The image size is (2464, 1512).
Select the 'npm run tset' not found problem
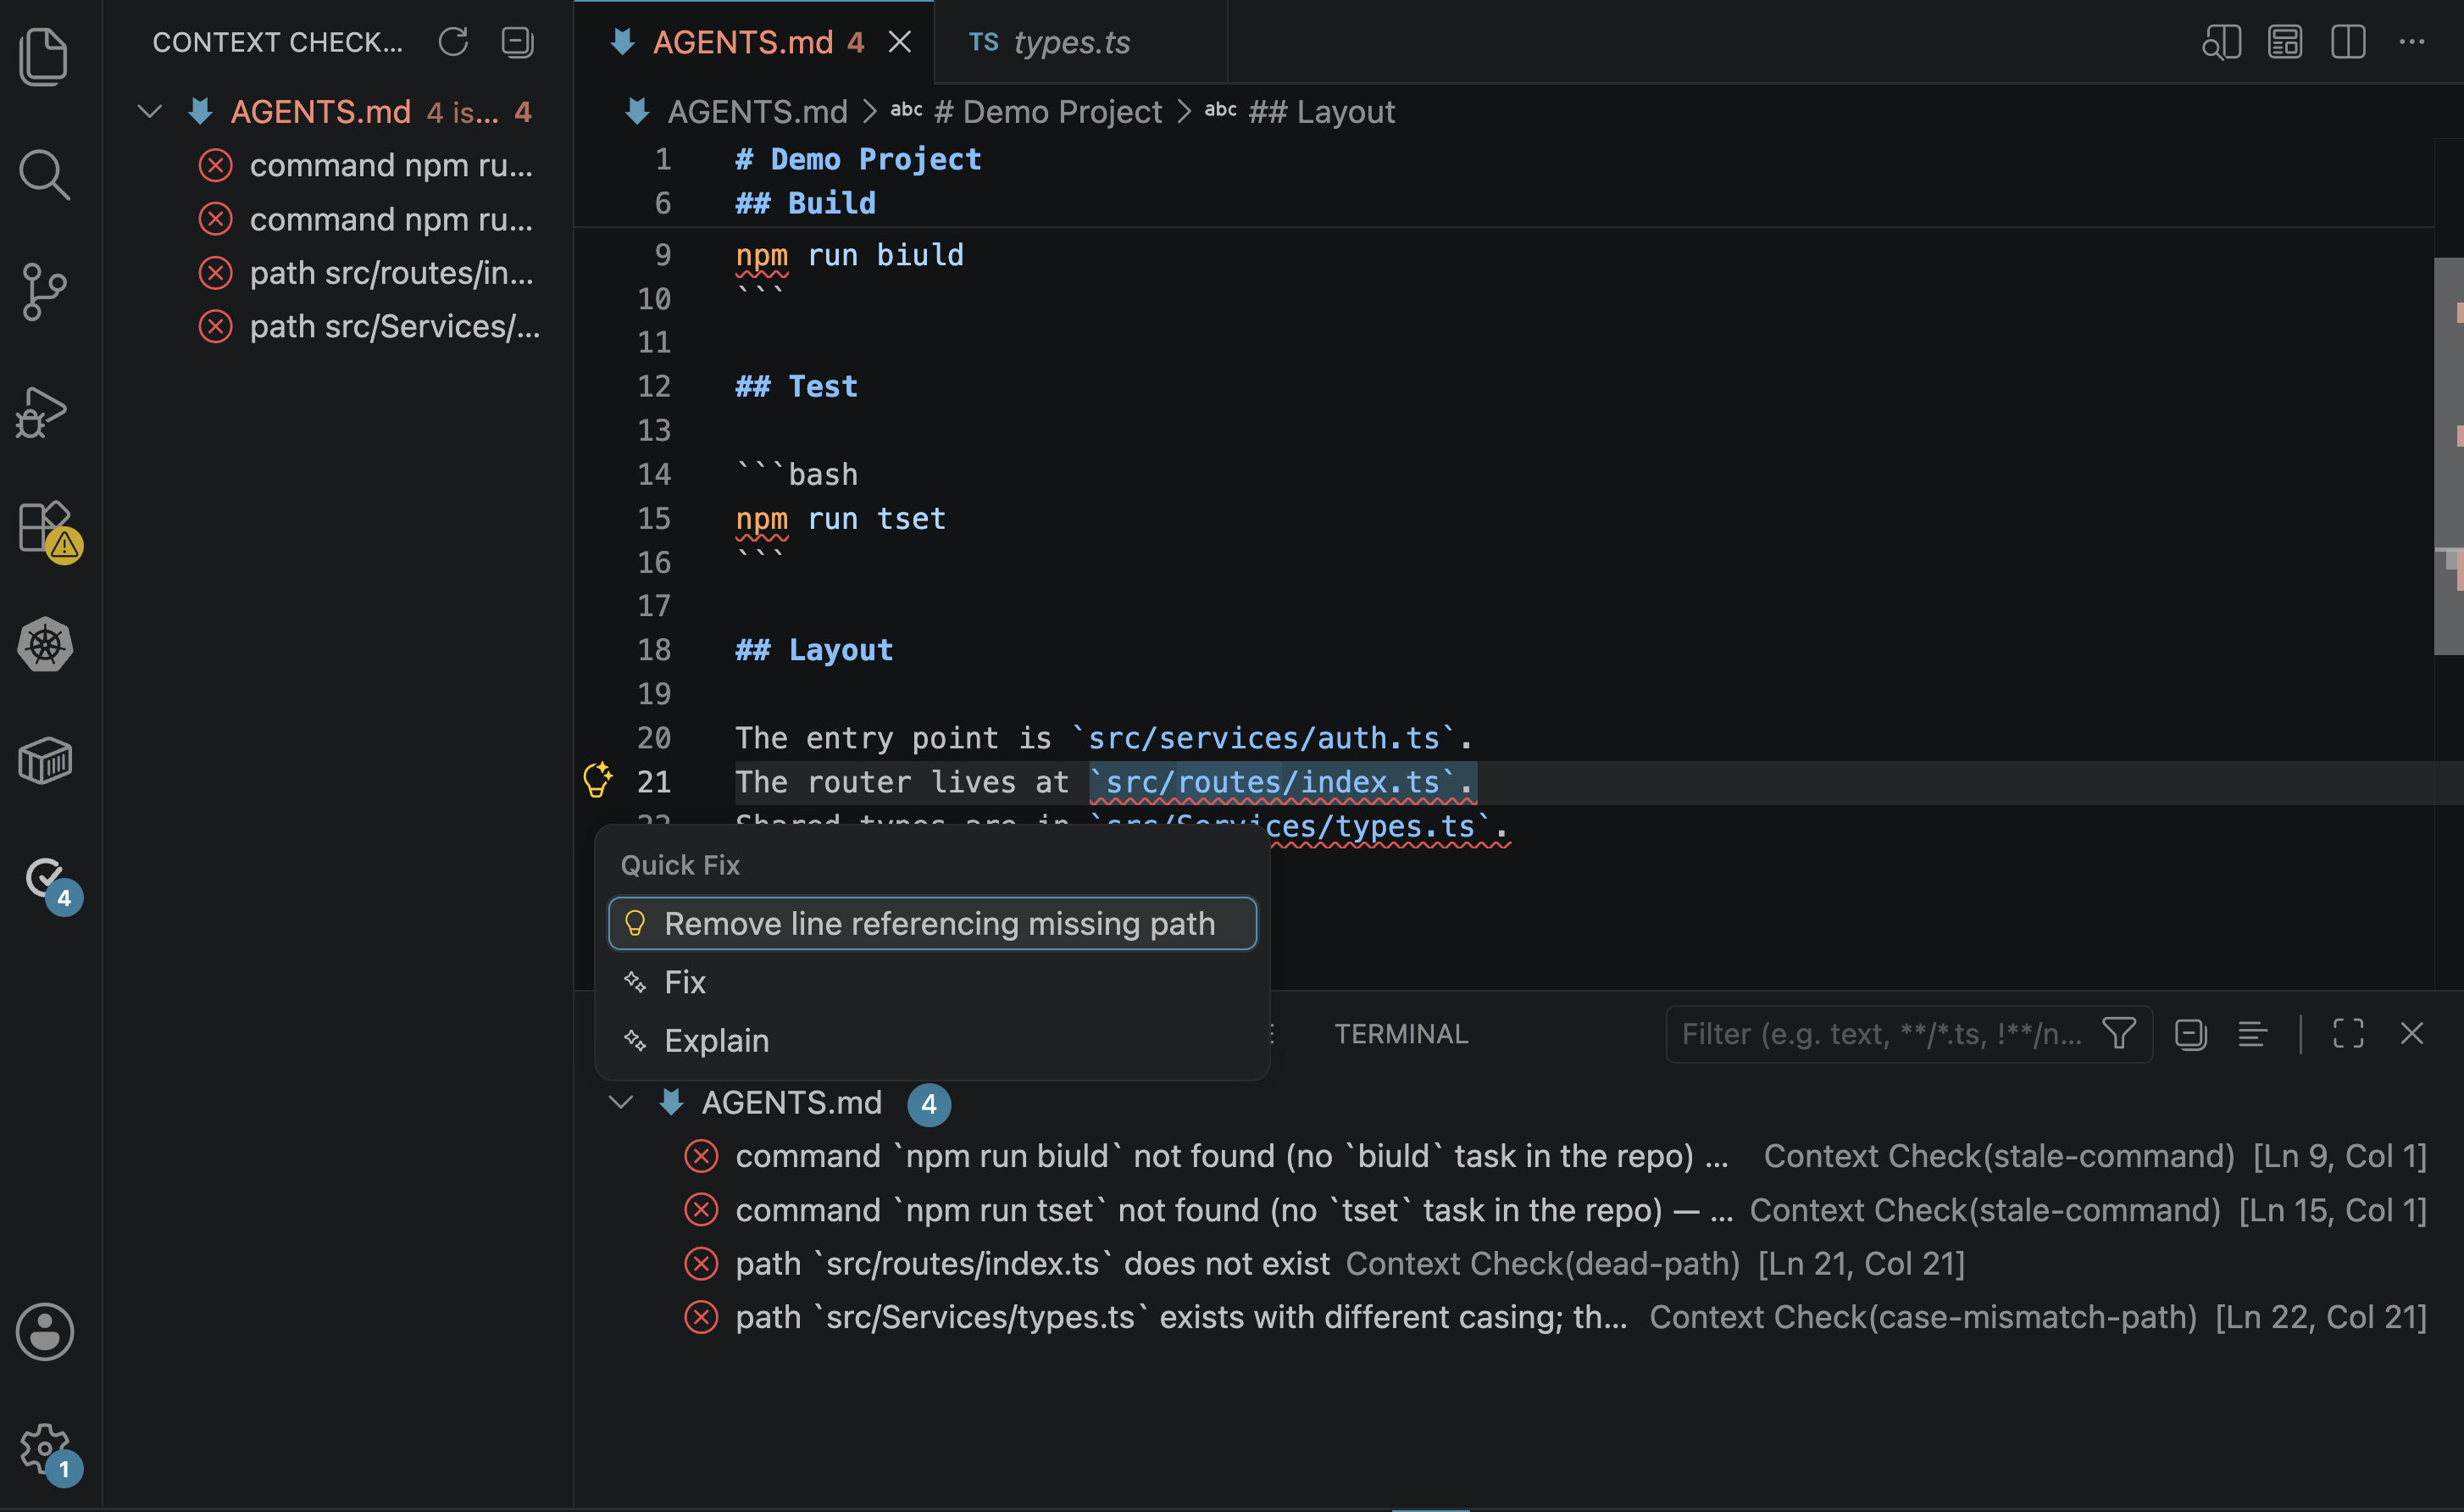[1518, 1210]
